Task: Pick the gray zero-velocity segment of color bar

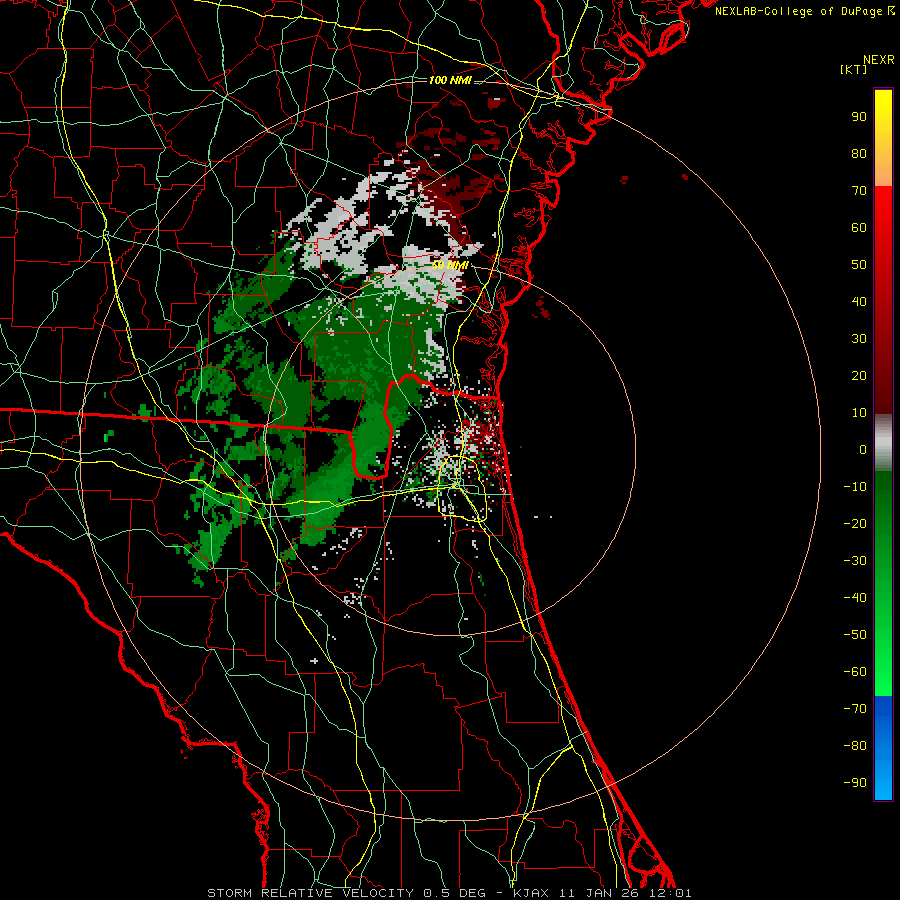Action: [883, 443]
